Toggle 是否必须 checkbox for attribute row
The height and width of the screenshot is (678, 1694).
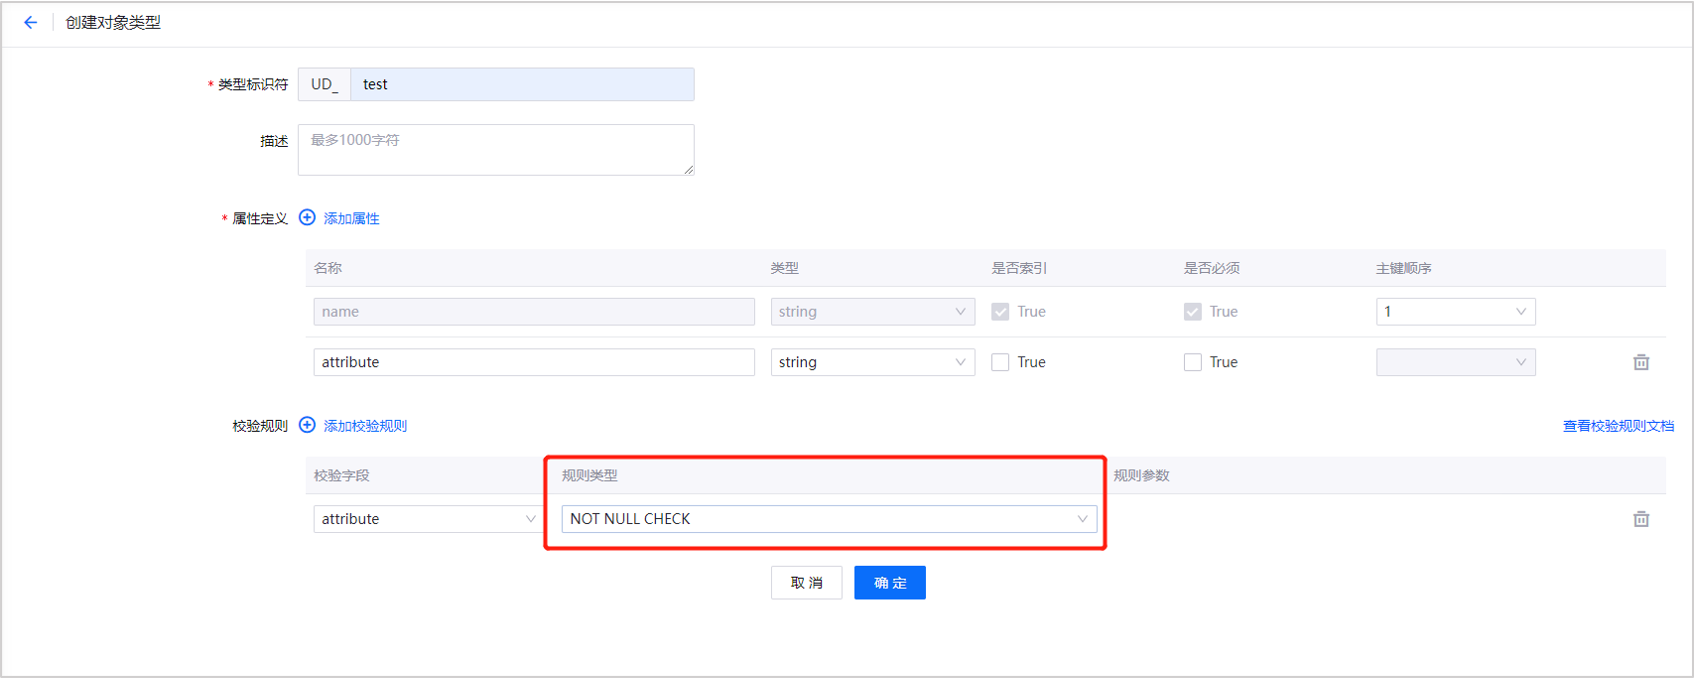pyautogui.click(x=1192, y=362)
